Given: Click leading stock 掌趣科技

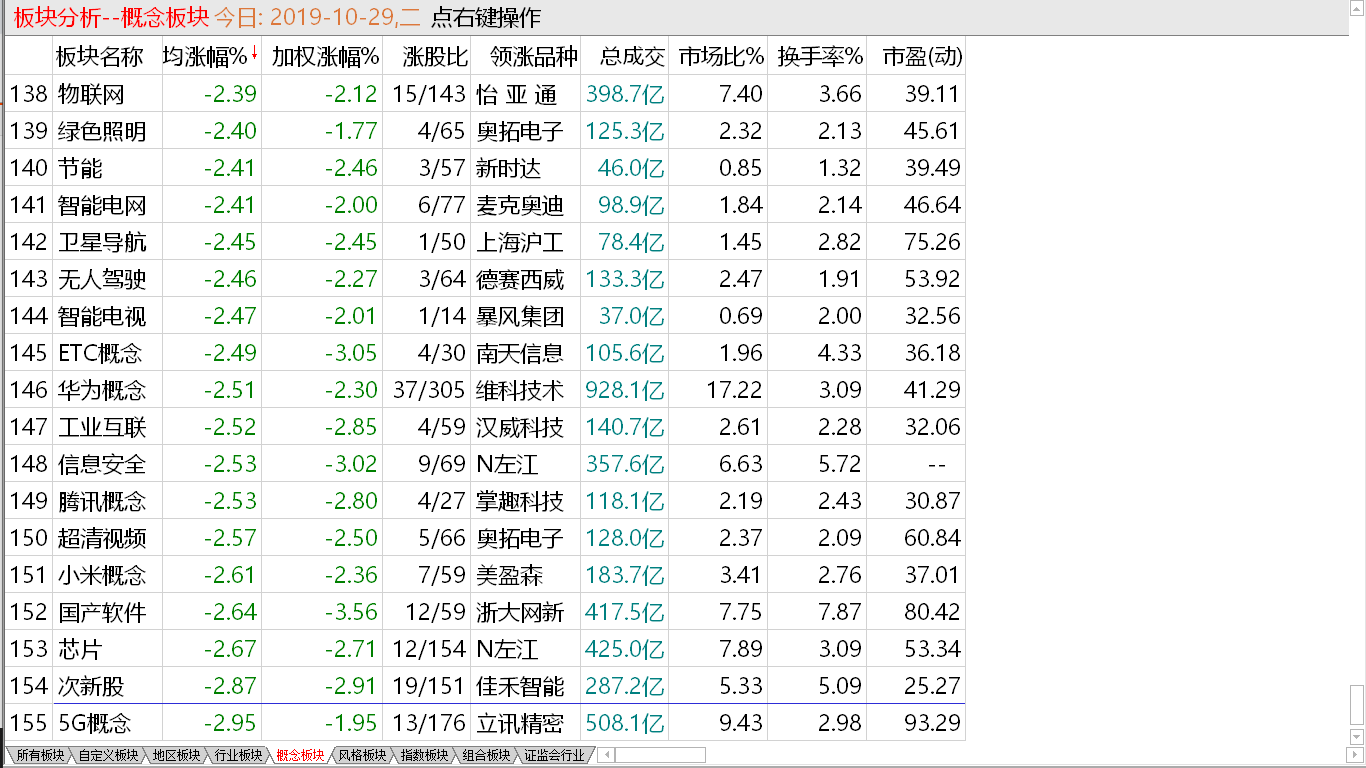Looking at the screenshot, I should [521, 501].
